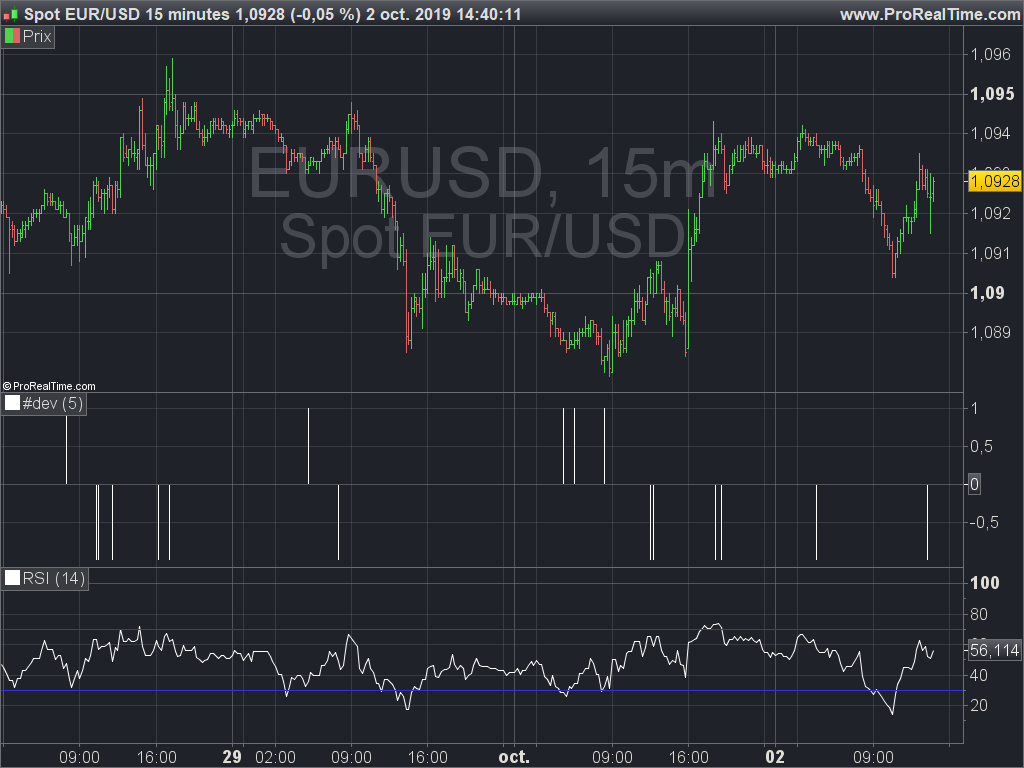Click the boxed 0 level on the dev axis
The height and width of the screenshot is (768, 1024).
click(974, 484)
